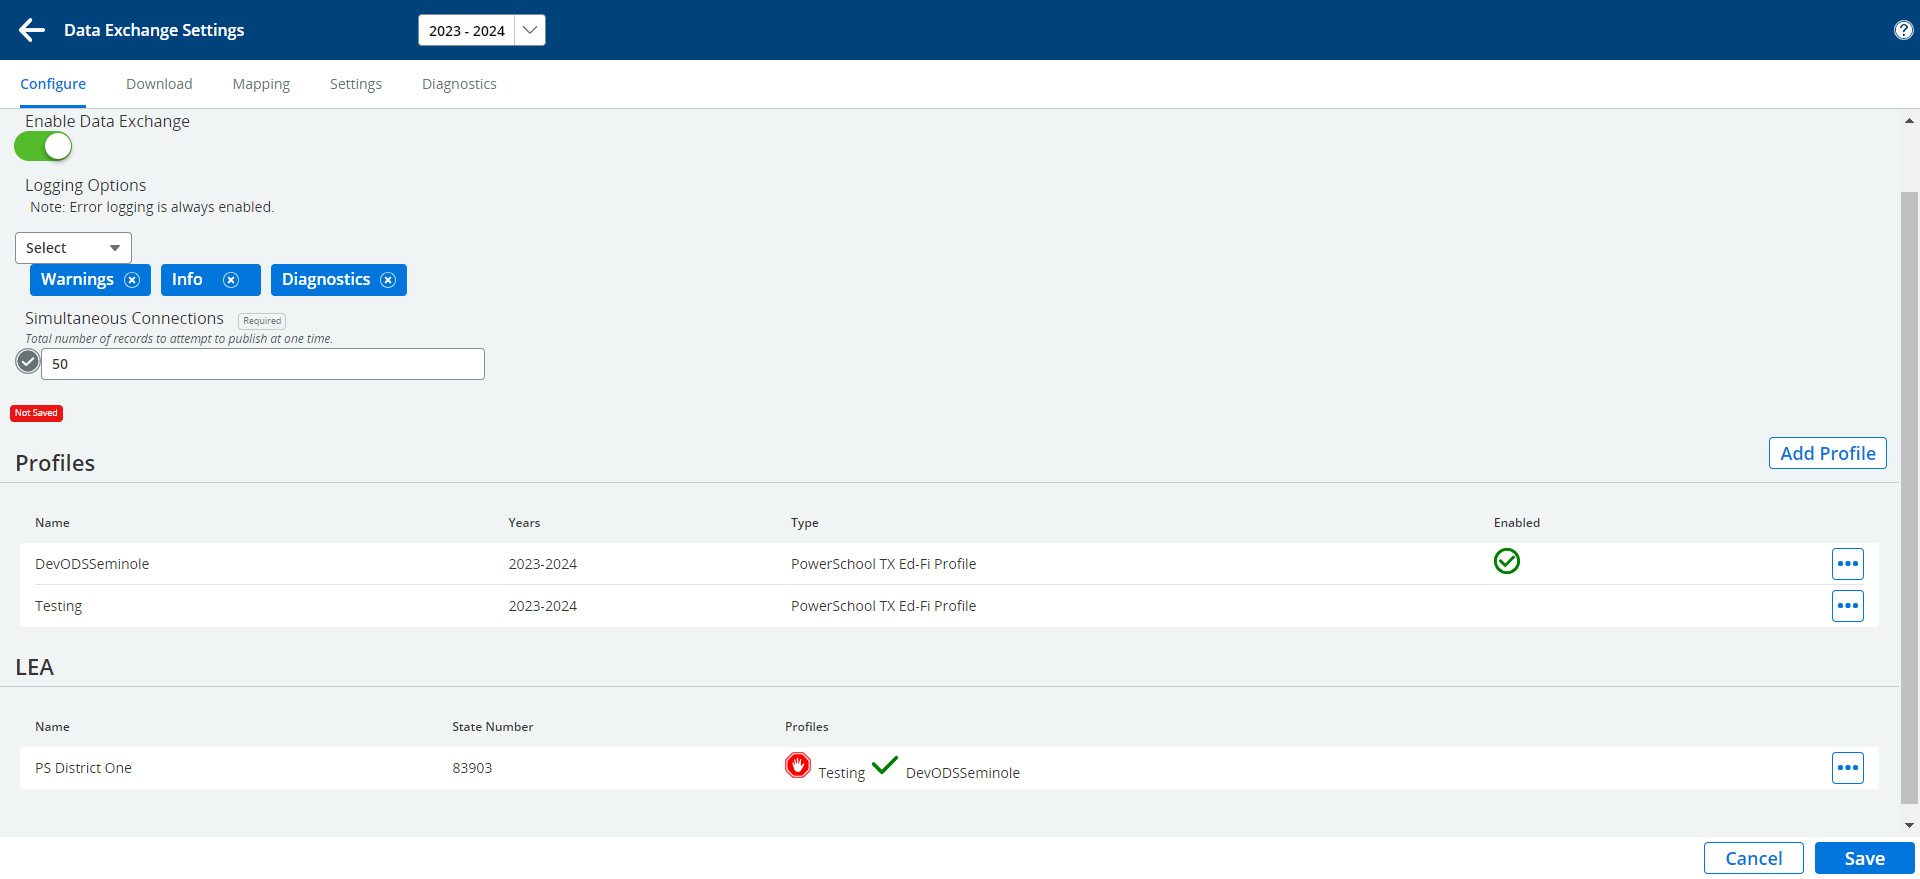Open the help question mark icon
1920x879 pixels.
1903,30
